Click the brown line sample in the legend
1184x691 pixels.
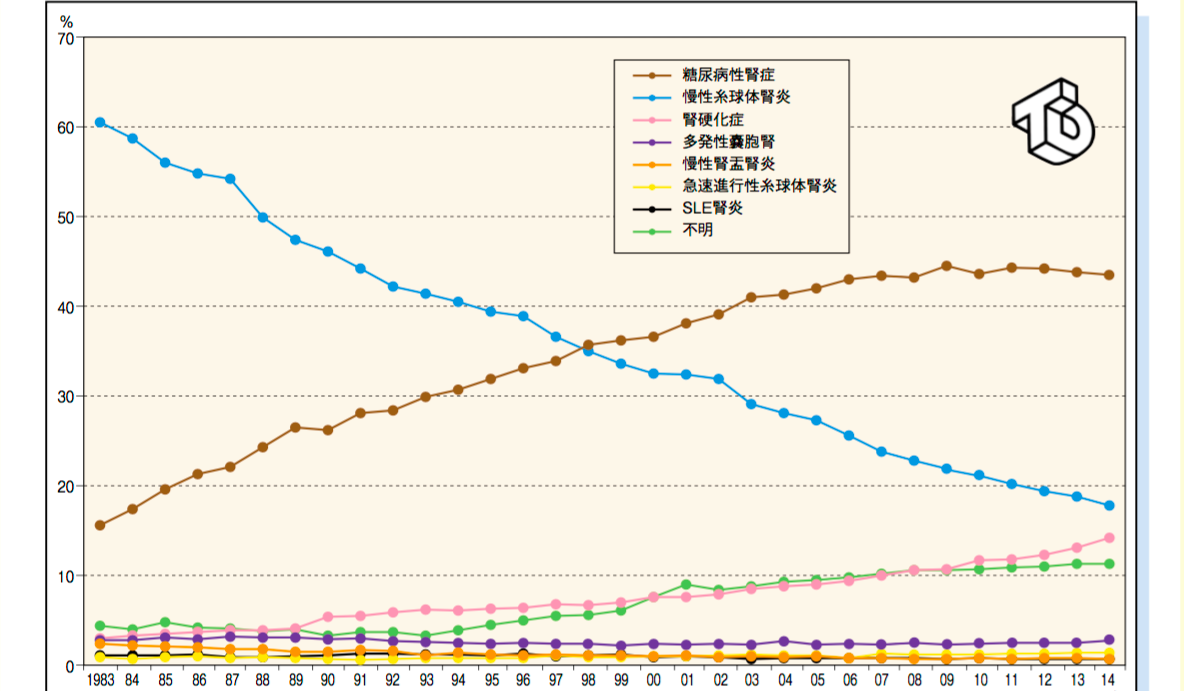(x=652, y=76)
